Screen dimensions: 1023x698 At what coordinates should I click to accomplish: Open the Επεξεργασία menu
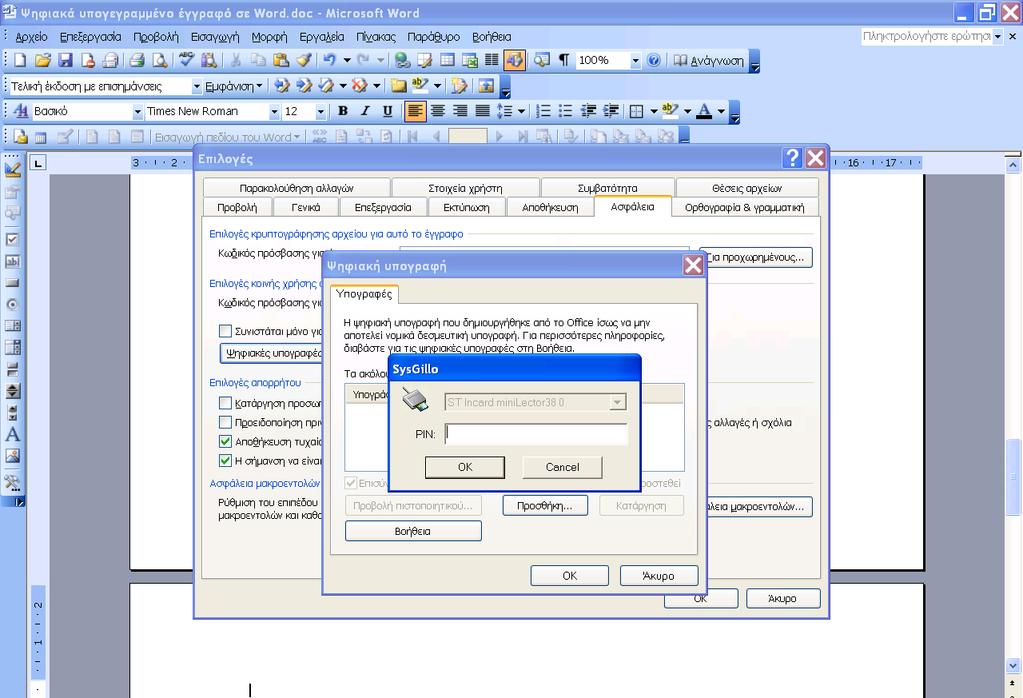(90, 37)
